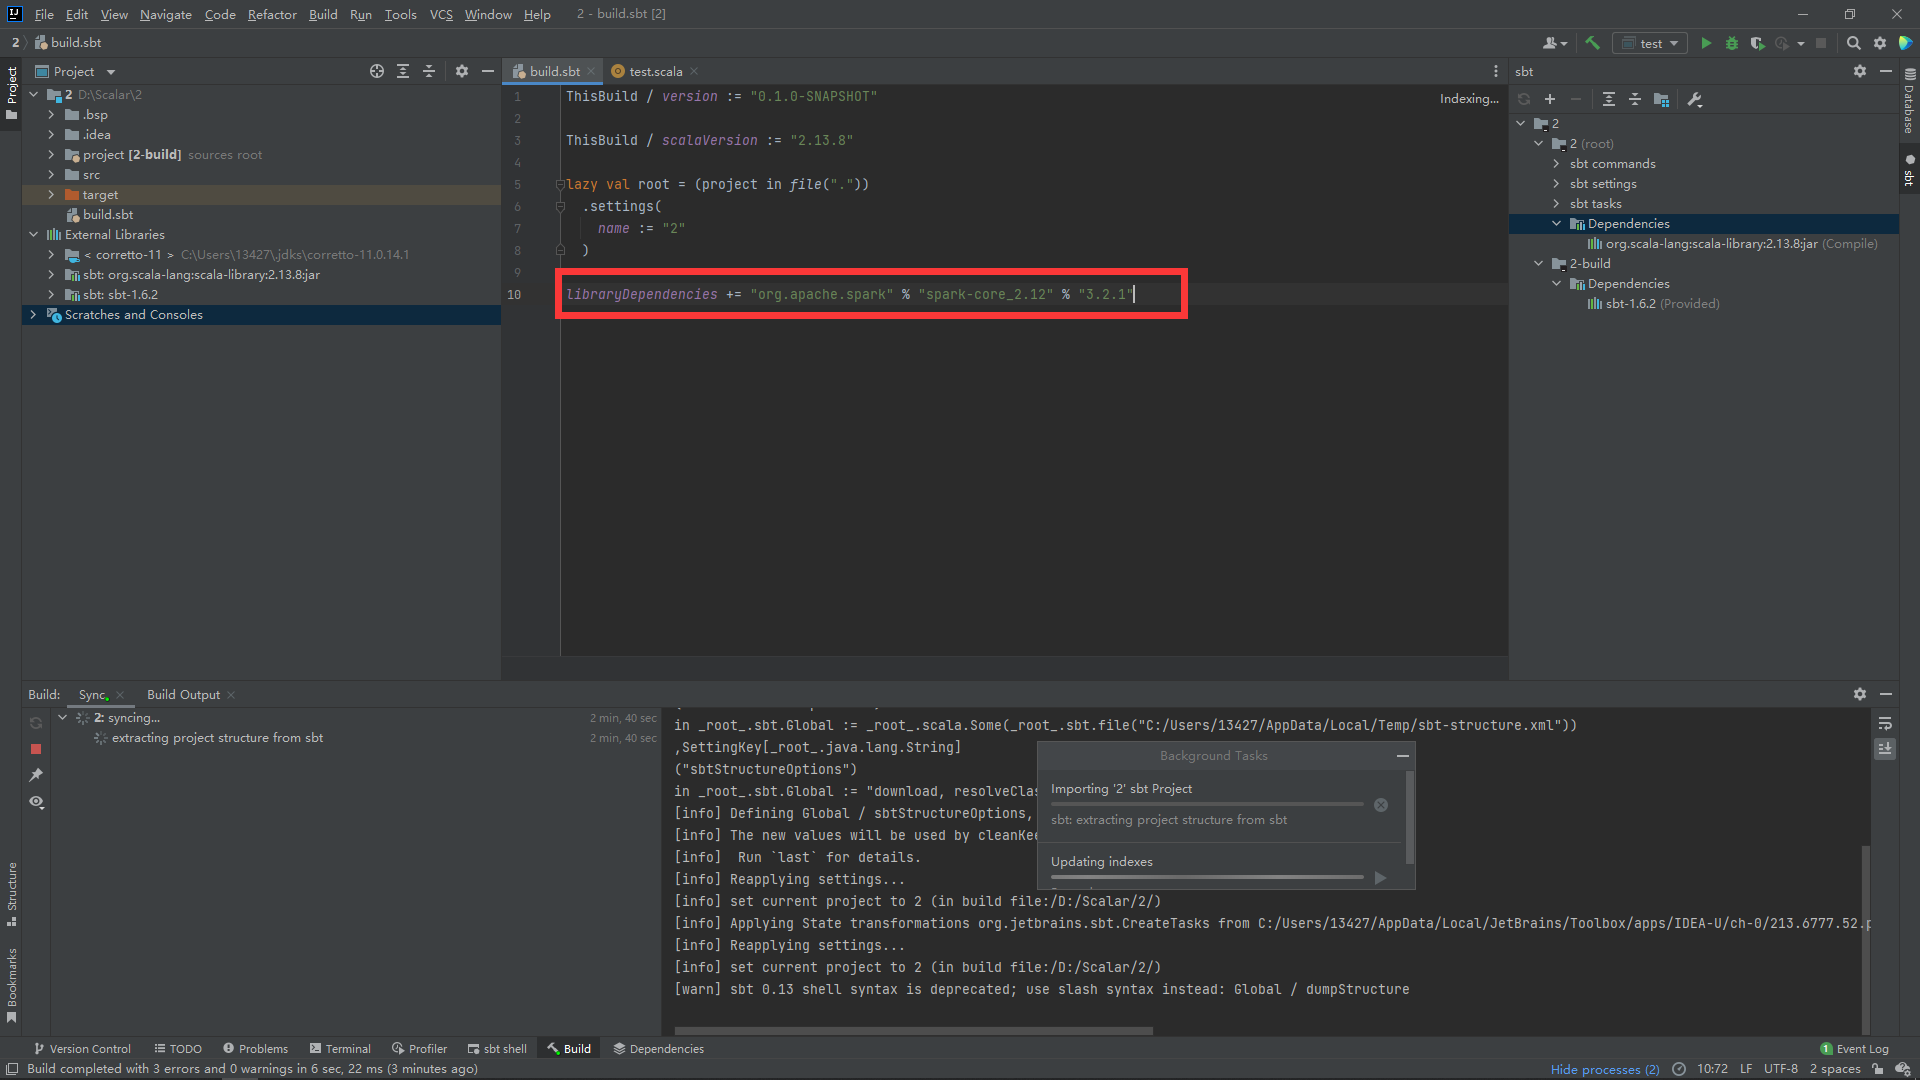Open the test run configuration dropdown
The height and width of the screenshot is (1080, 1920).
1651,43
